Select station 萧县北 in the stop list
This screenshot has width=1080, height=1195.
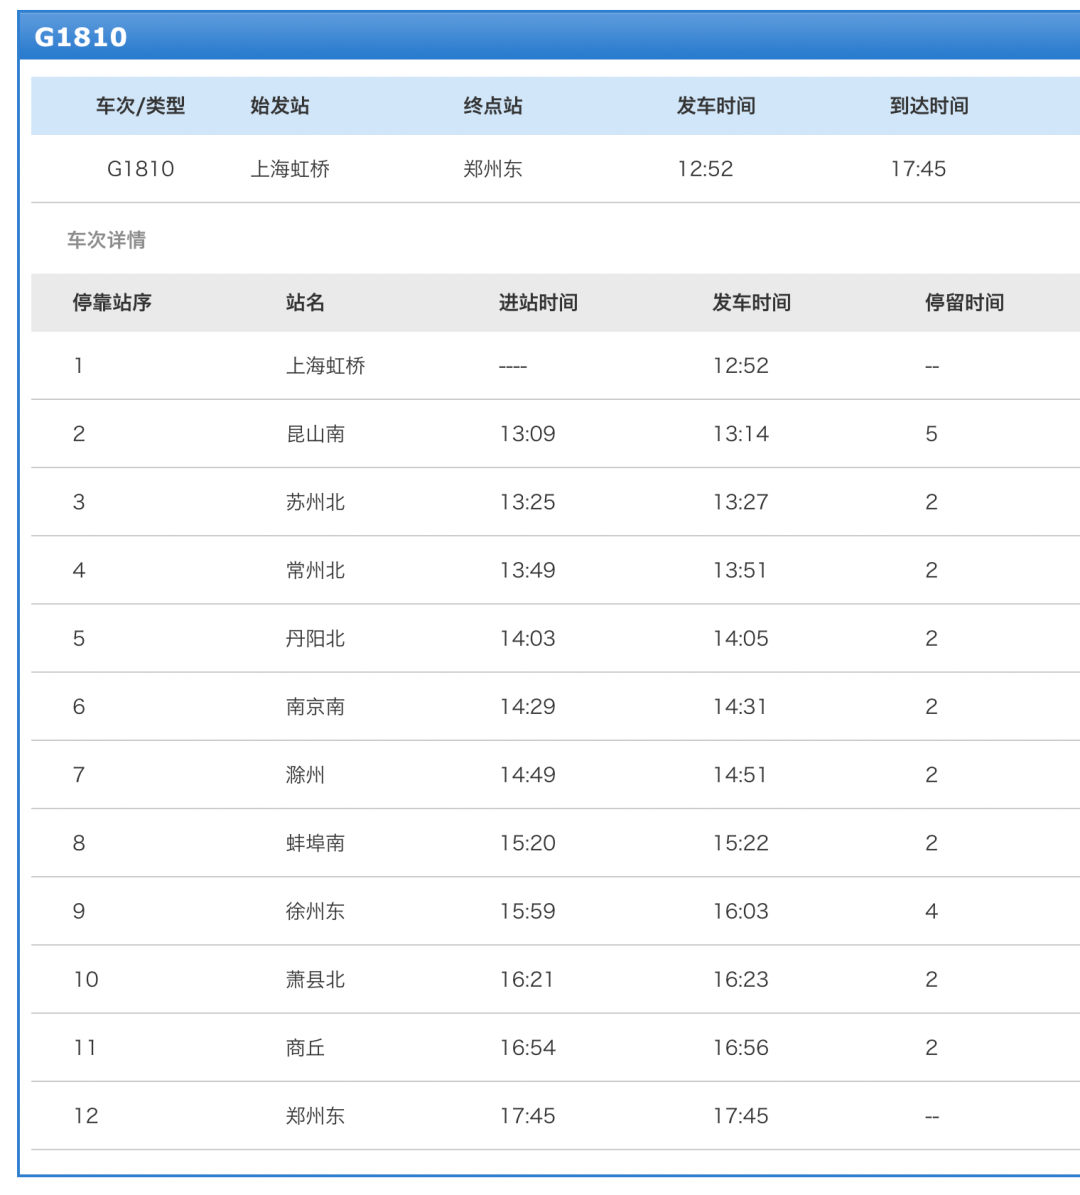pos(316,979)
